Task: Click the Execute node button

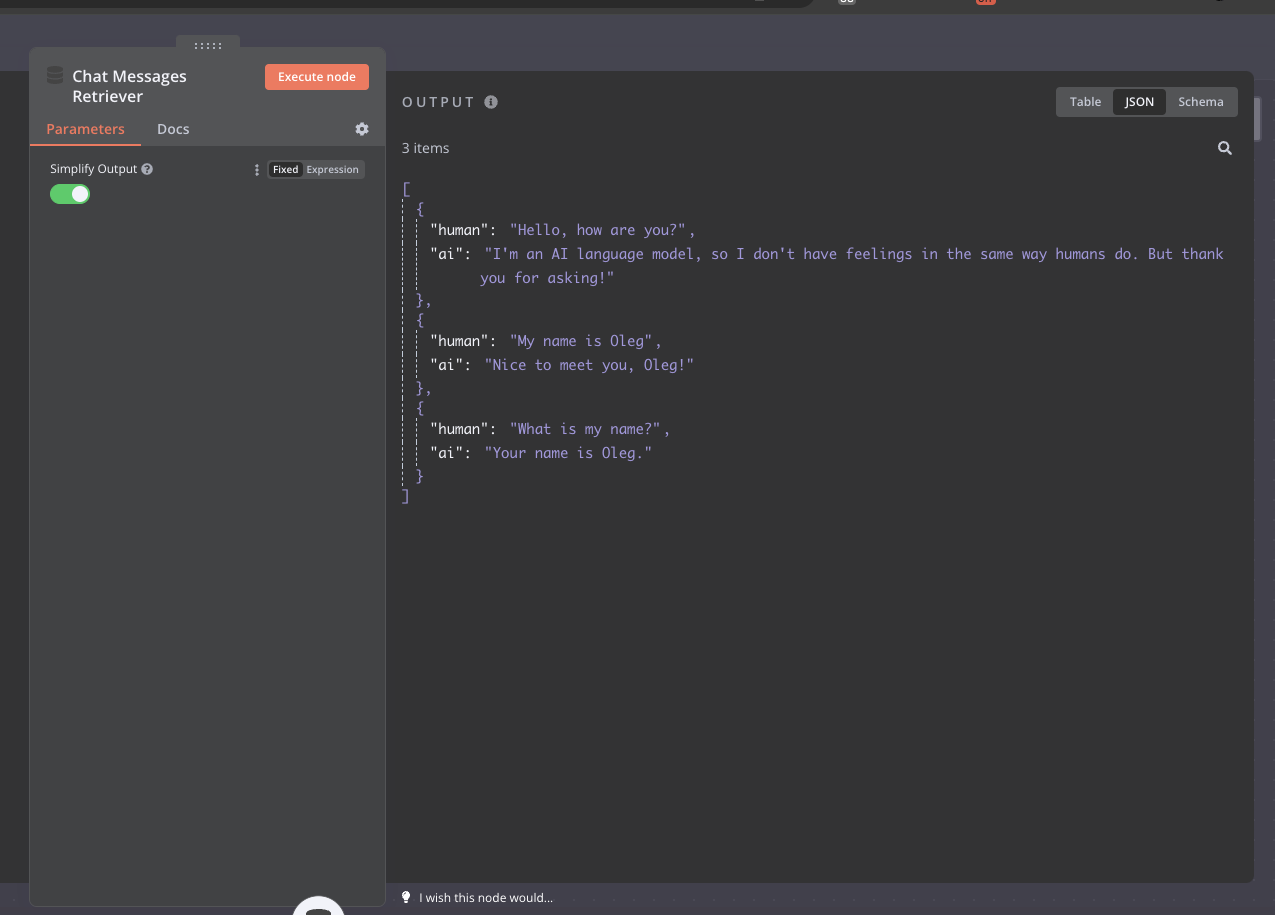Action: pos(317,77)
